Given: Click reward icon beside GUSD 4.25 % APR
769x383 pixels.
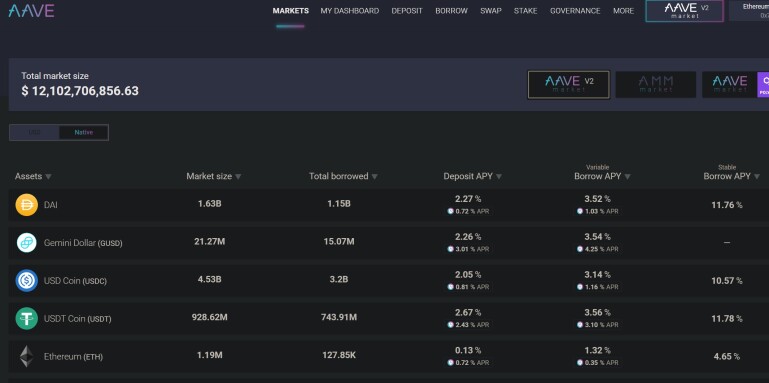Looking at the screenshot, I should point(580,249).
